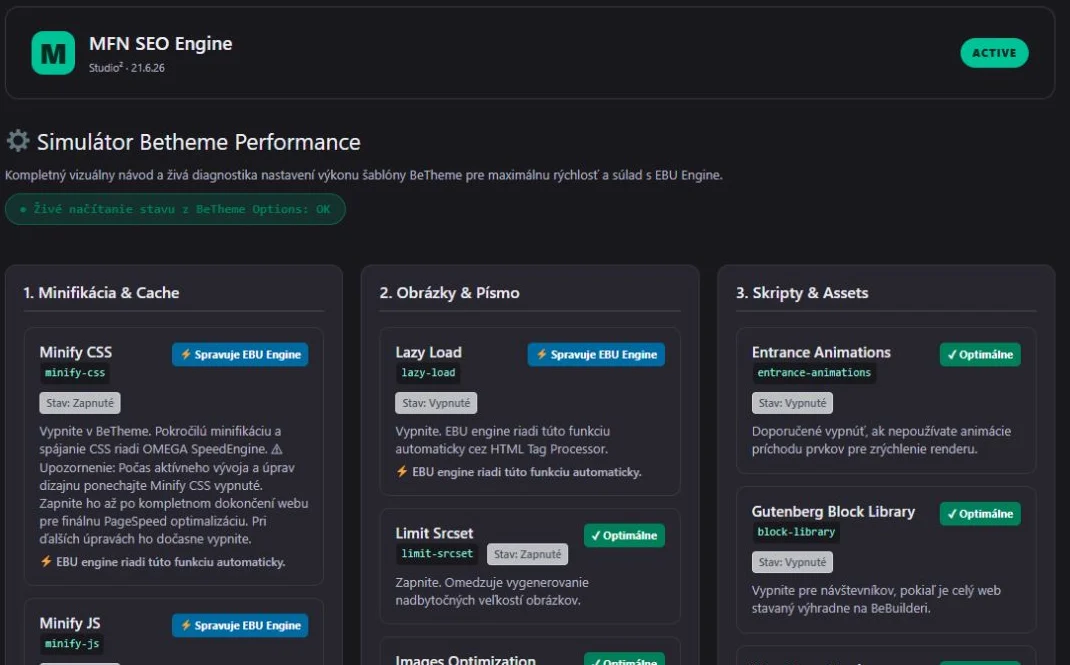Click the minify-js code tag
Viewport: 1070px width, 665px height.
pyautogui.click(x=72, y=643)
